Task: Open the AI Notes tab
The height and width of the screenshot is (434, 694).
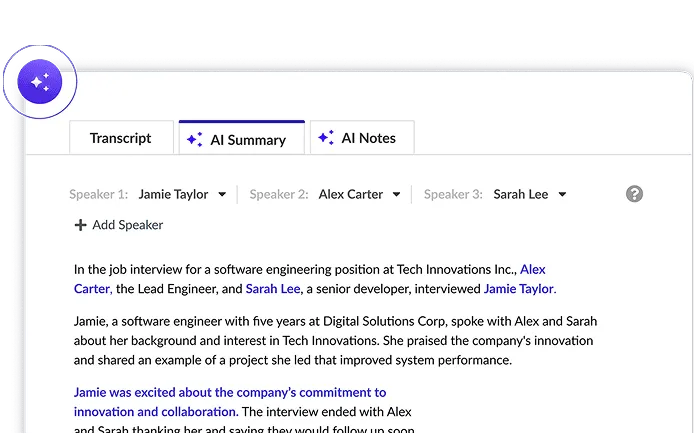Action: click(x=362, y=138)
